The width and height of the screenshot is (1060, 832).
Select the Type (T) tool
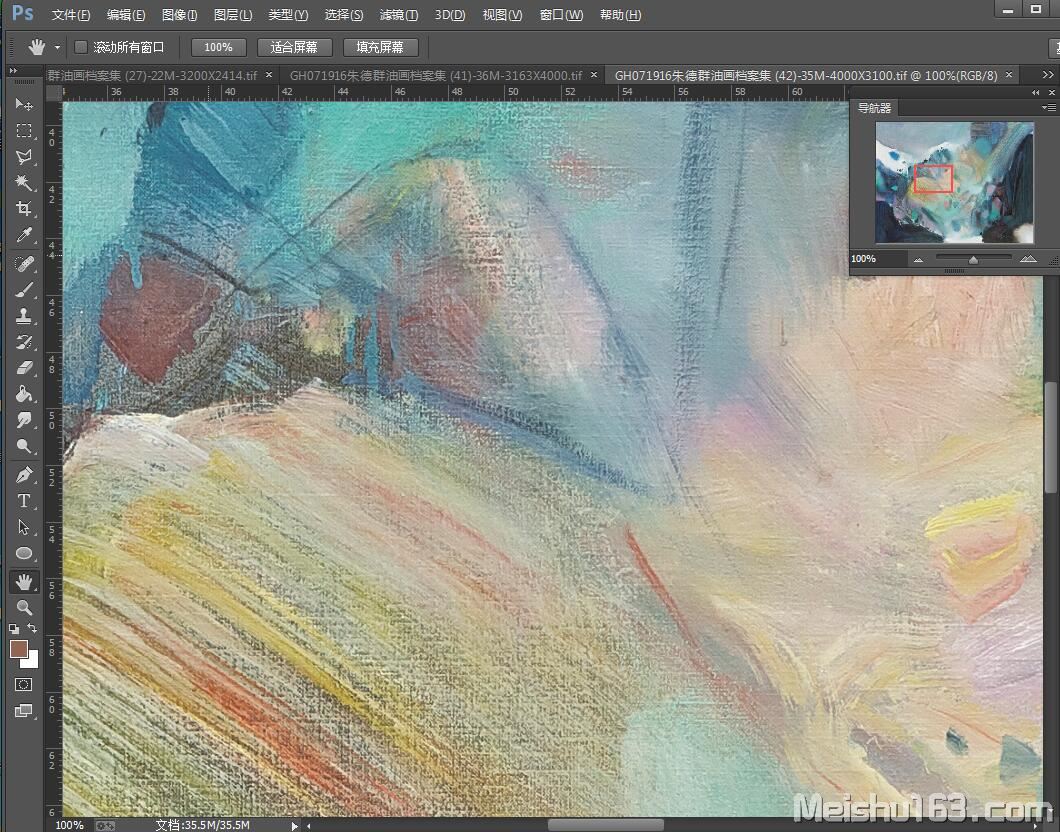(x=24, y=501)
